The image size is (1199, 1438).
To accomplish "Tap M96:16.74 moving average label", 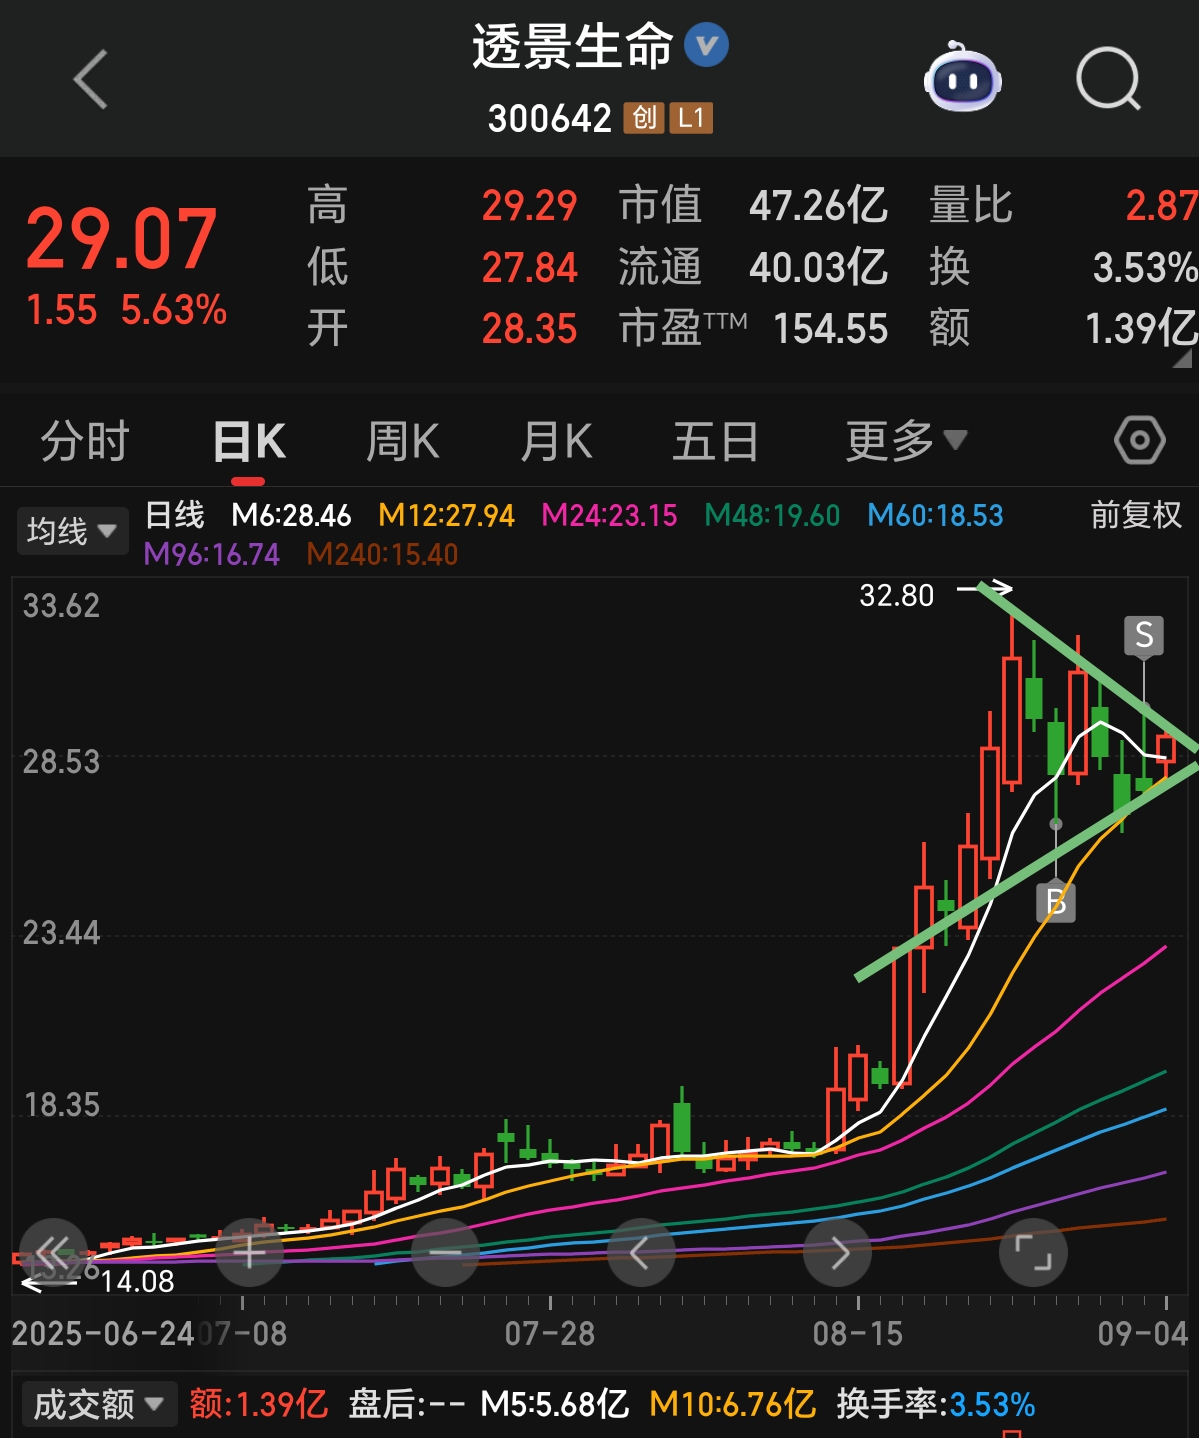I will [212, 555].
